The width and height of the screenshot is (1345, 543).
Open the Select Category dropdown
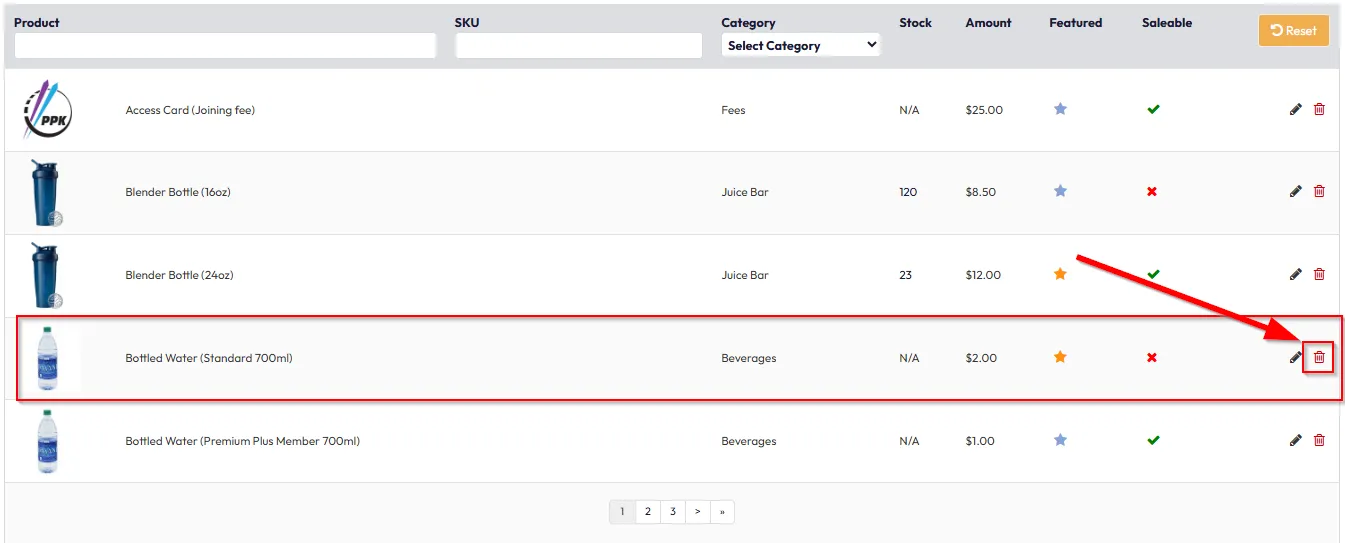pos(800,45)
